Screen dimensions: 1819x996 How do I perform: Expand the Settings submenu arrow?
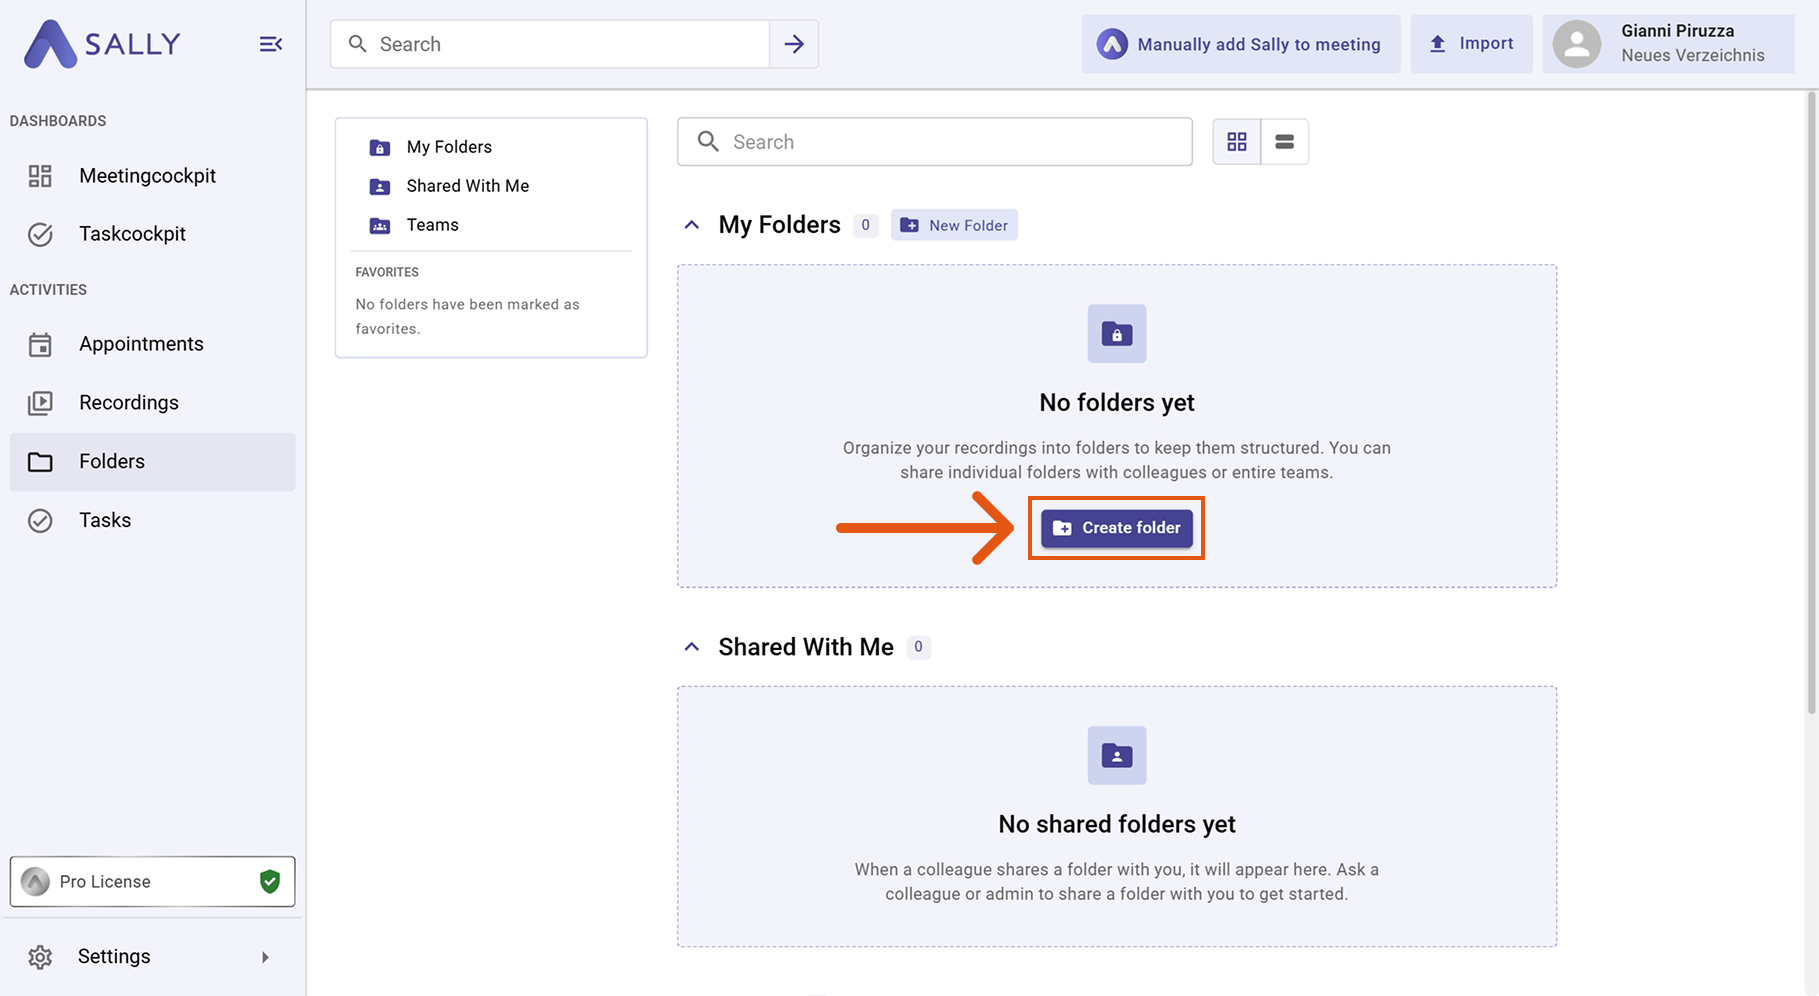point(265,957)
